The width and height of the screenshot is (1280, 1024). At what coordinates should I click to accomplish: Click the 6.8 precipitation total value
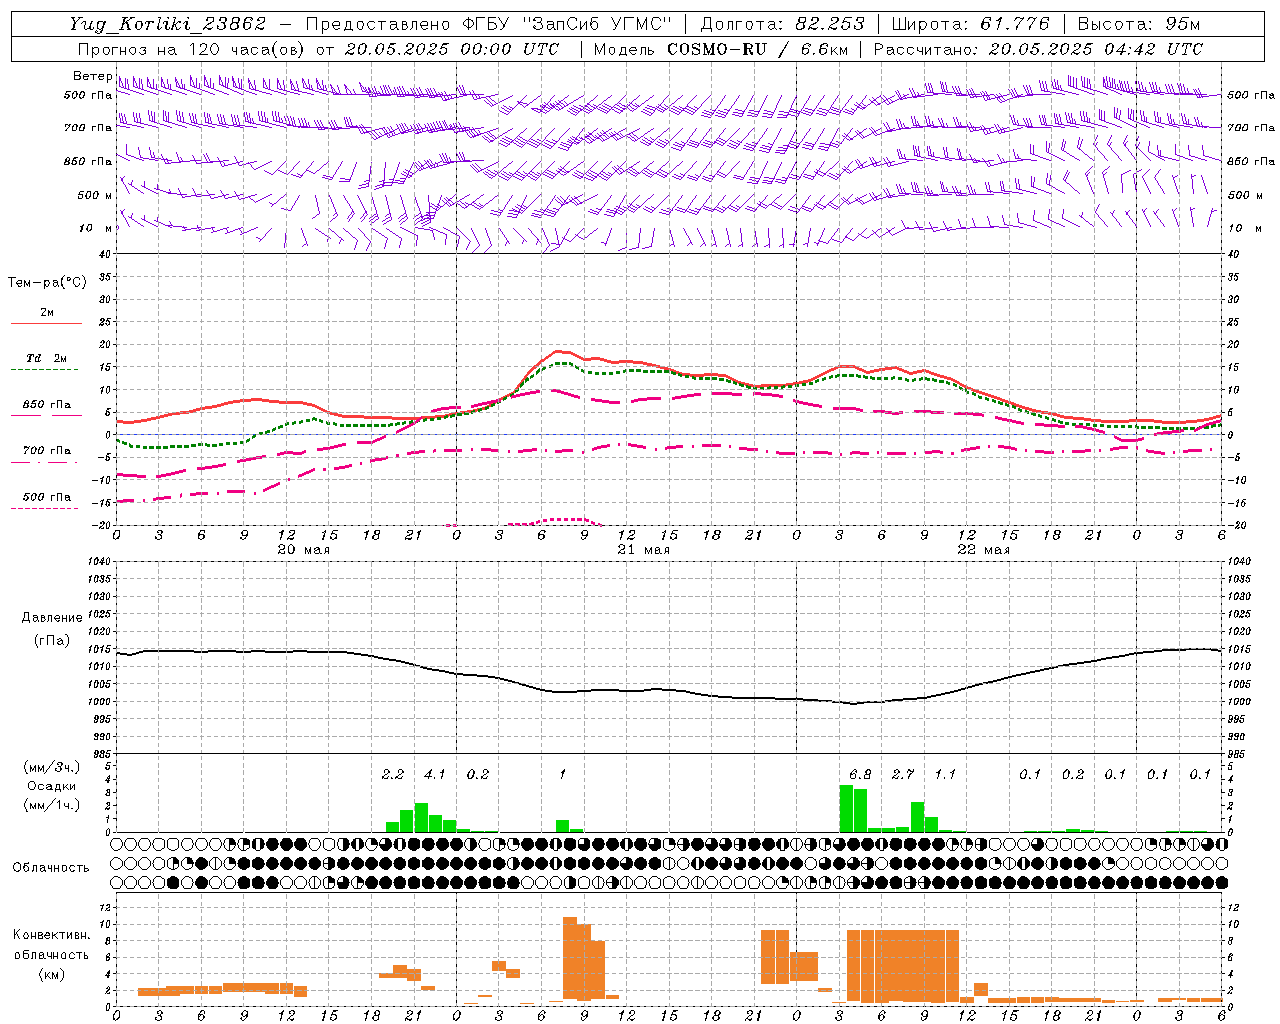click(860, 775)
